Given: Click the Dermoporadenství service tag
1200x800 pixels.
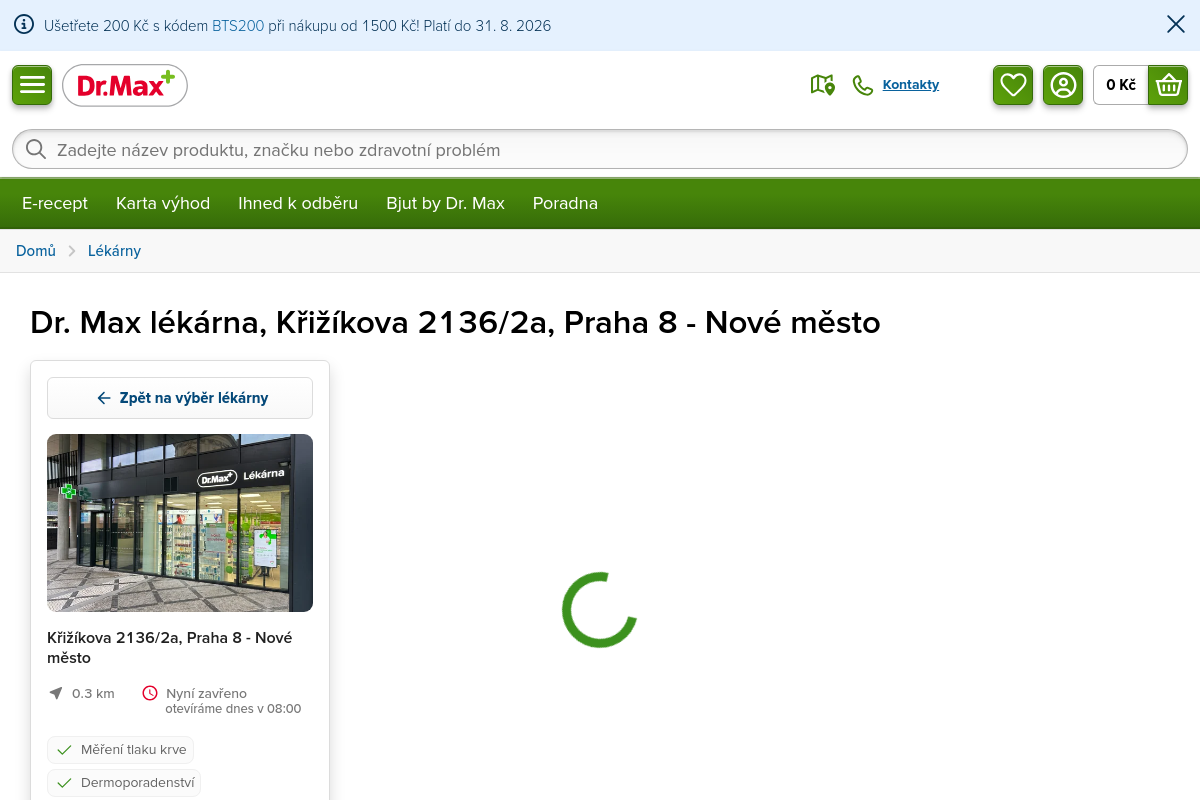Looking at the screenshot, I should (124, 783).
